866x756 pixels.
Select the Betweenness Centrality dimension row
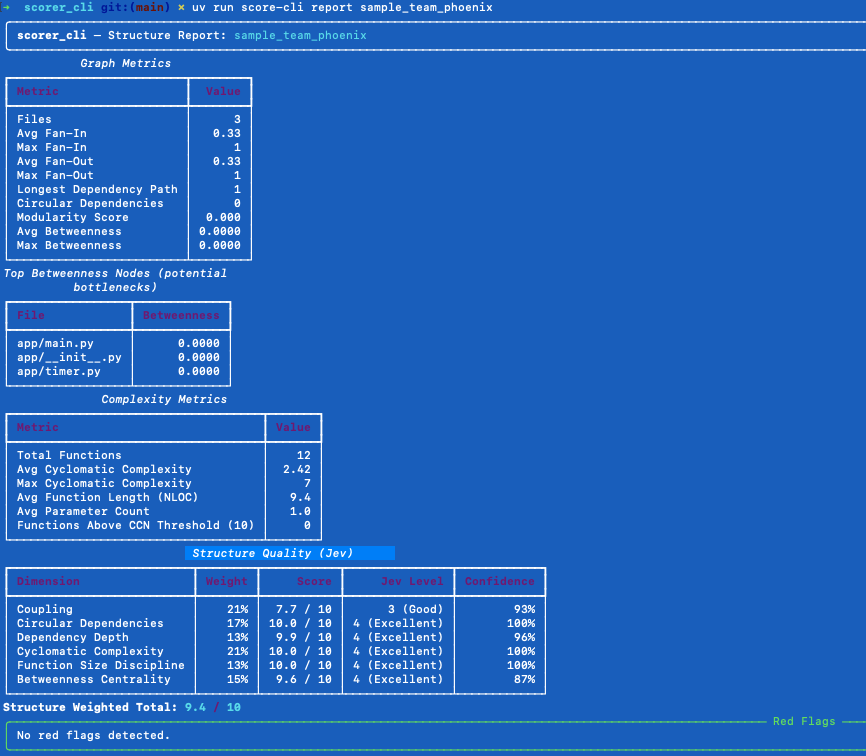[x=276, y=679]
